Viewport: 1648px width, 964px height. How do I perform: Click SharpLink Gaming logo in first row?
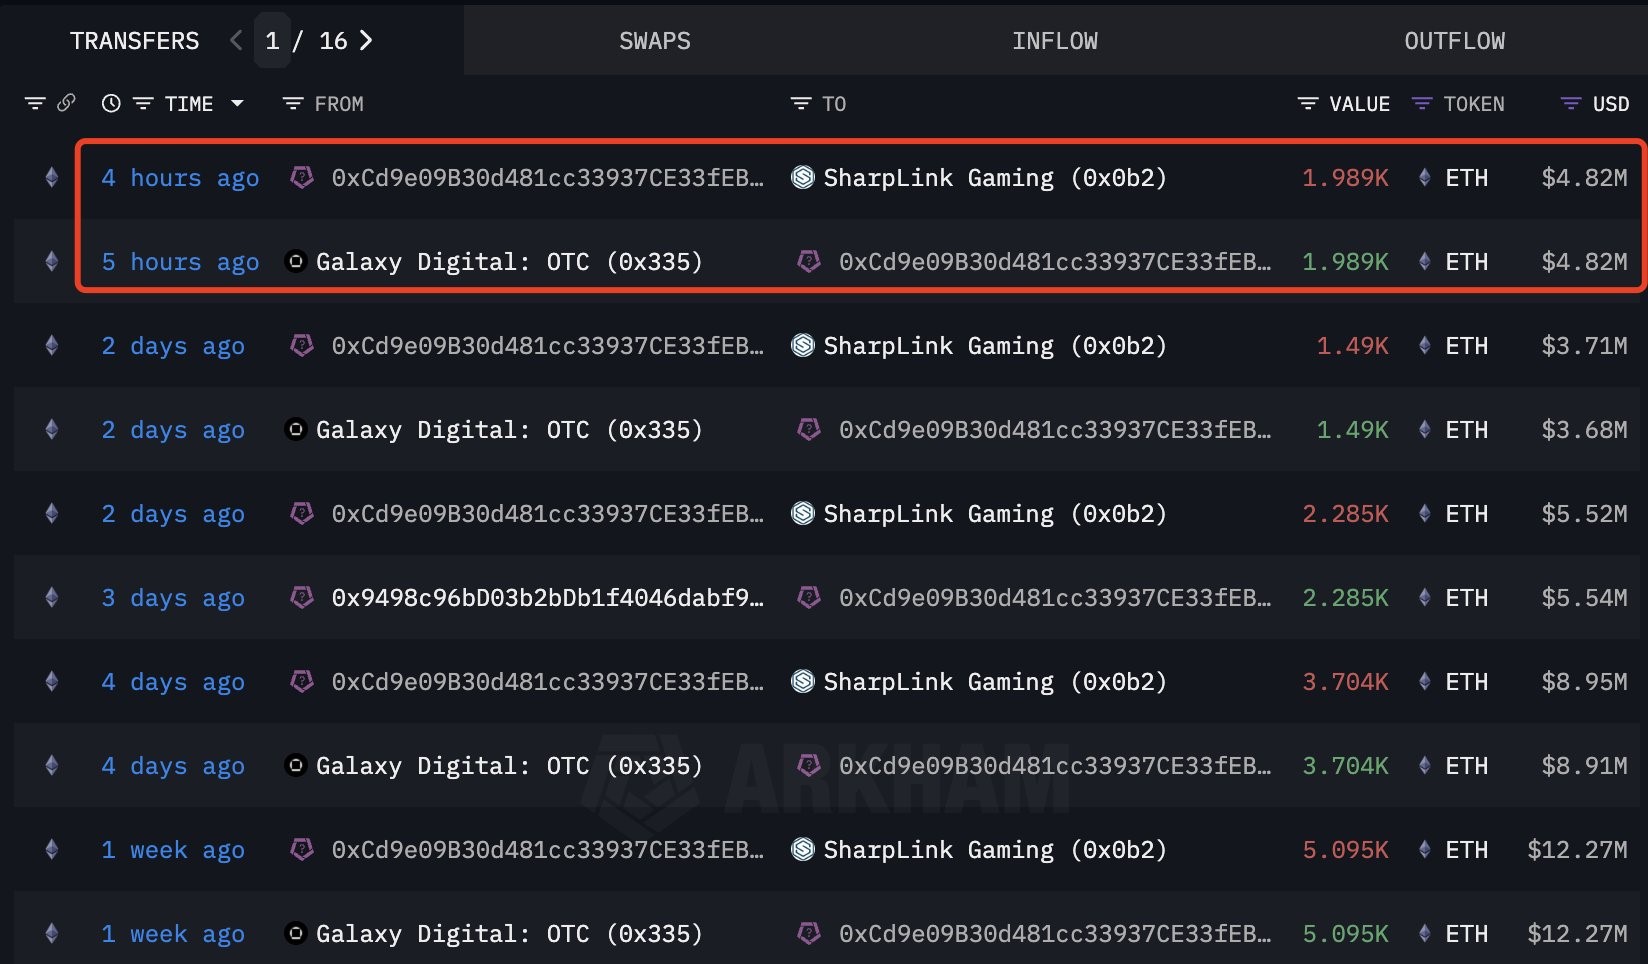tap(802, 178)
